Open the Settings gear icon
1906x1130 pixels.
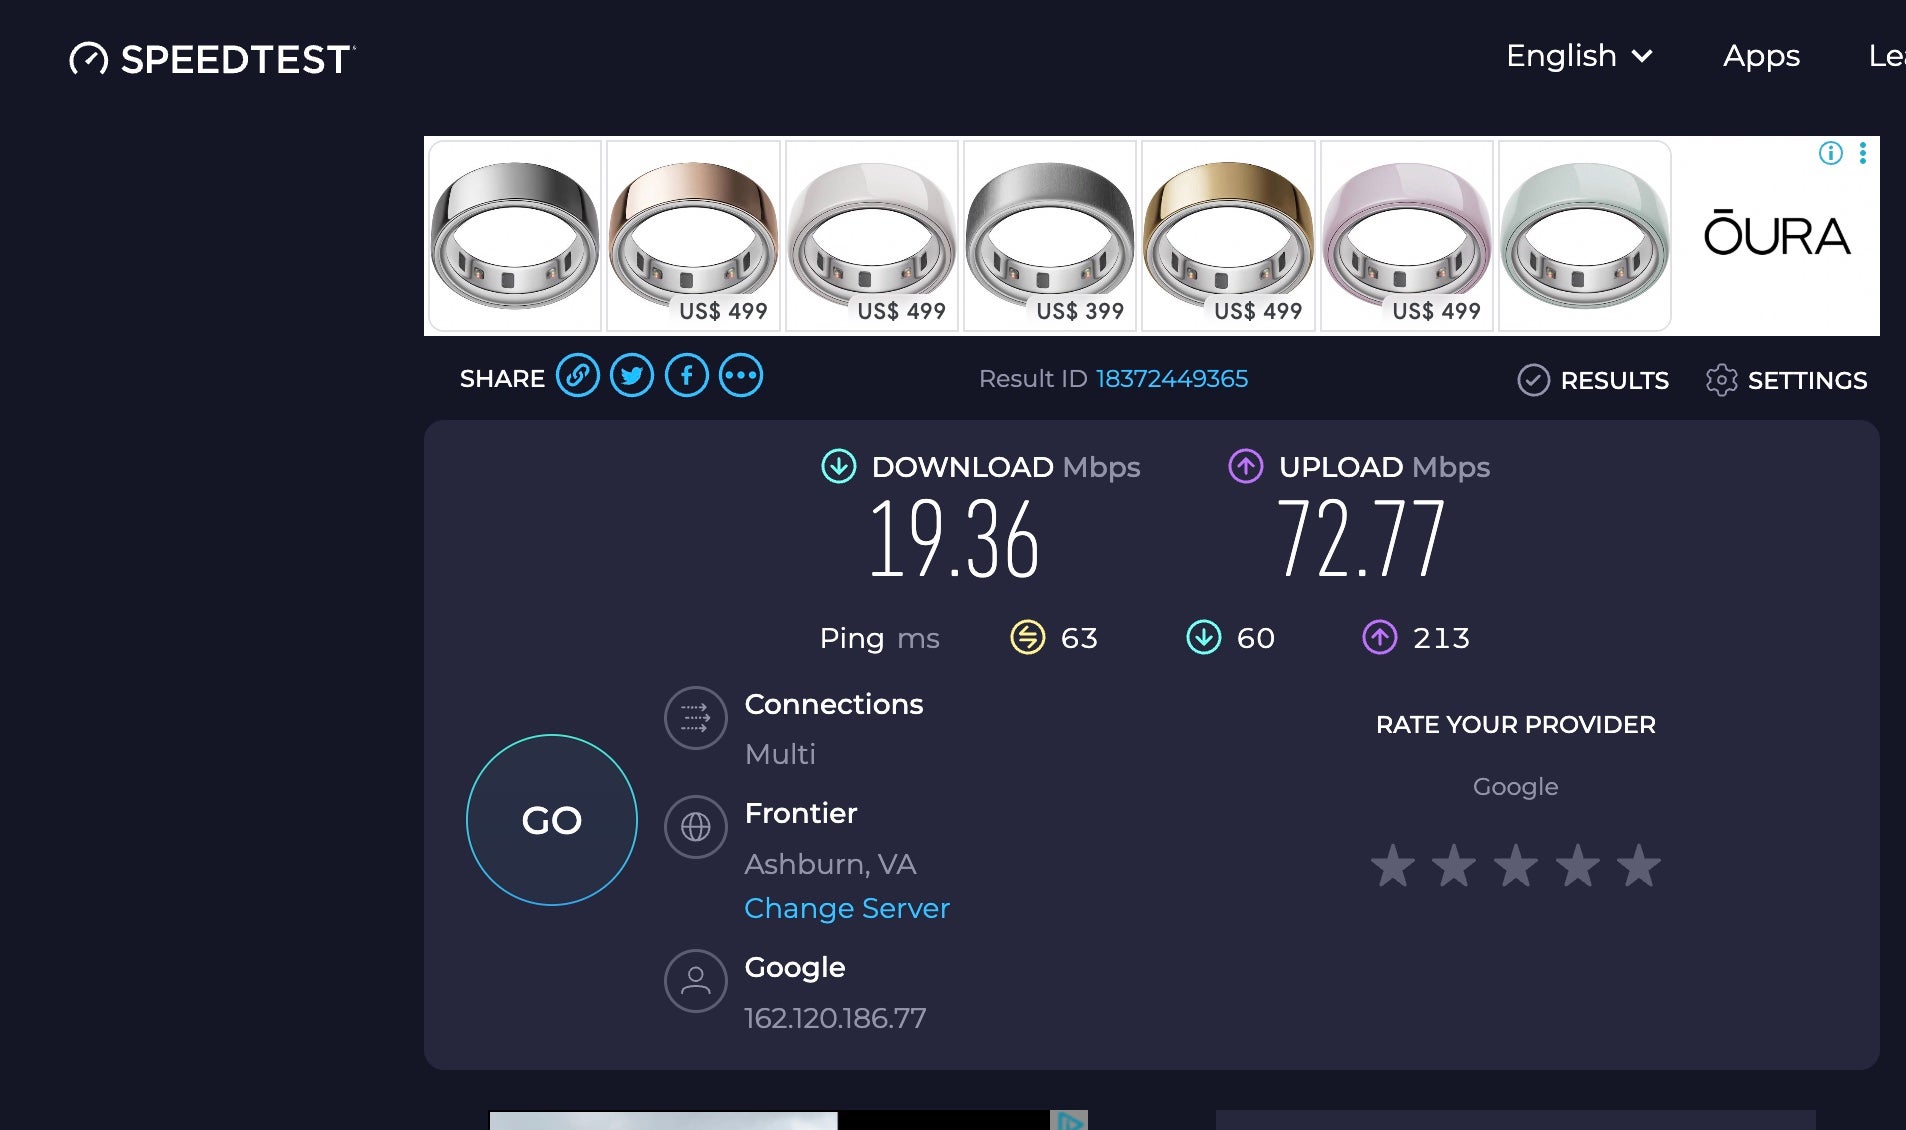[1722, 380]
